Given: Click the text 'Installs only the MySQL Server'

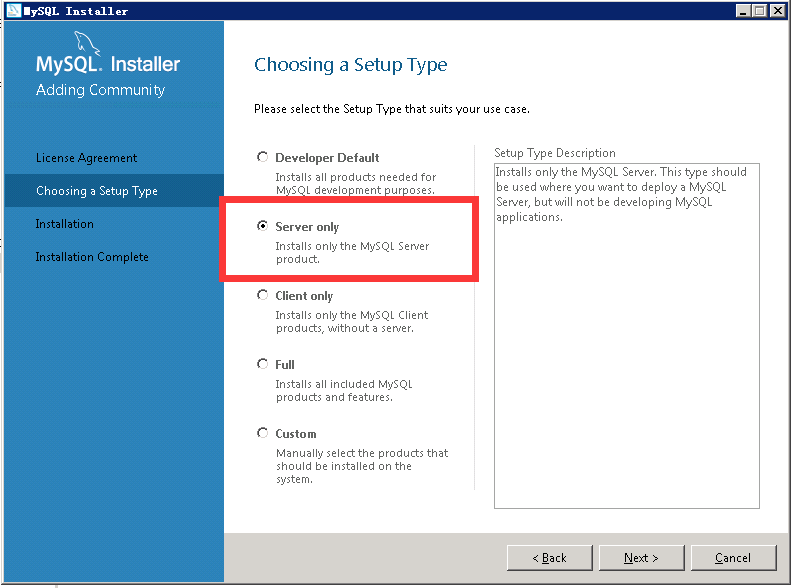Looking at the screenshot, I should coord(352,246).
